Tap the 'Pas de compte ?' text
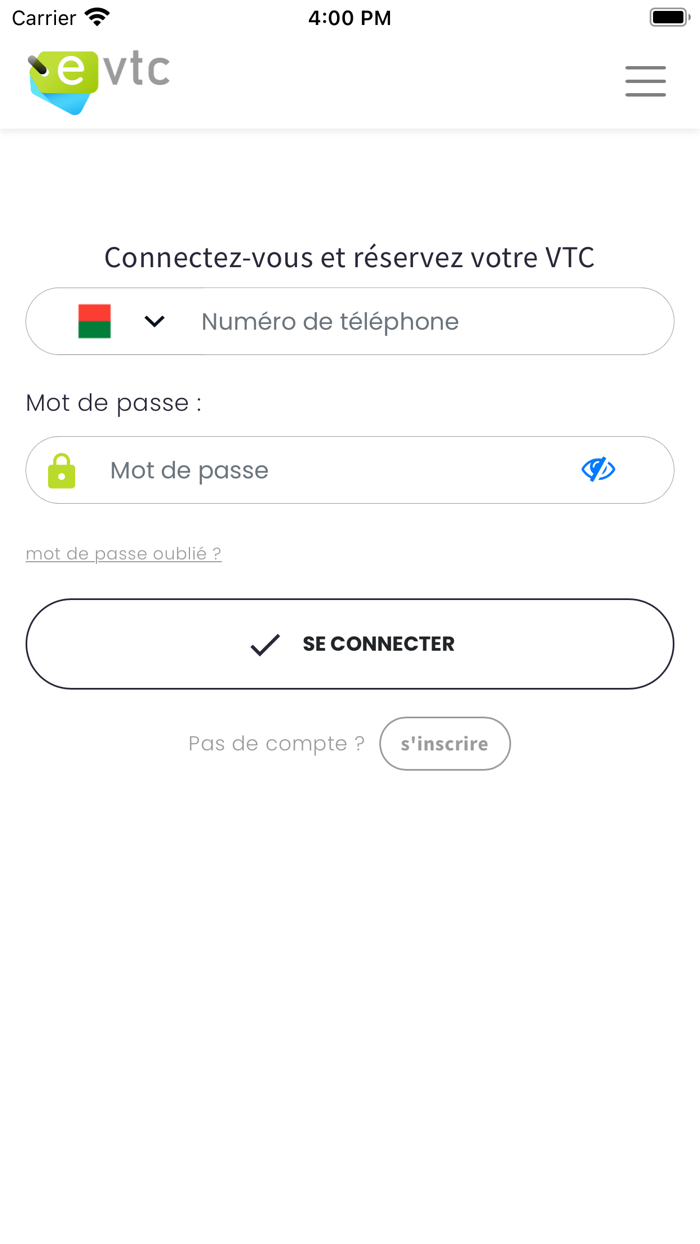The image size is (700, 1244). [276, 743]
